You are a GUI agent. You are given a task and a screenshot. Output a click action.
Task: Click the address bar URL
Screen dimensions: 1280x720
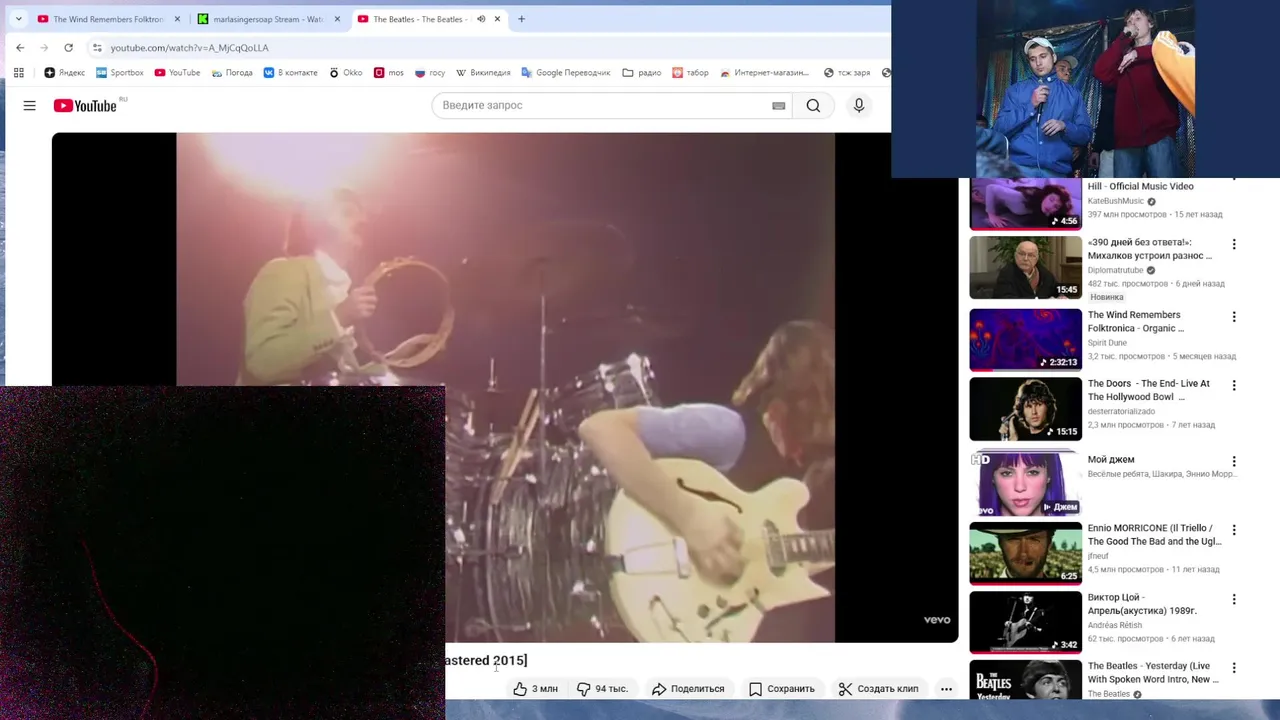[189, 47]
